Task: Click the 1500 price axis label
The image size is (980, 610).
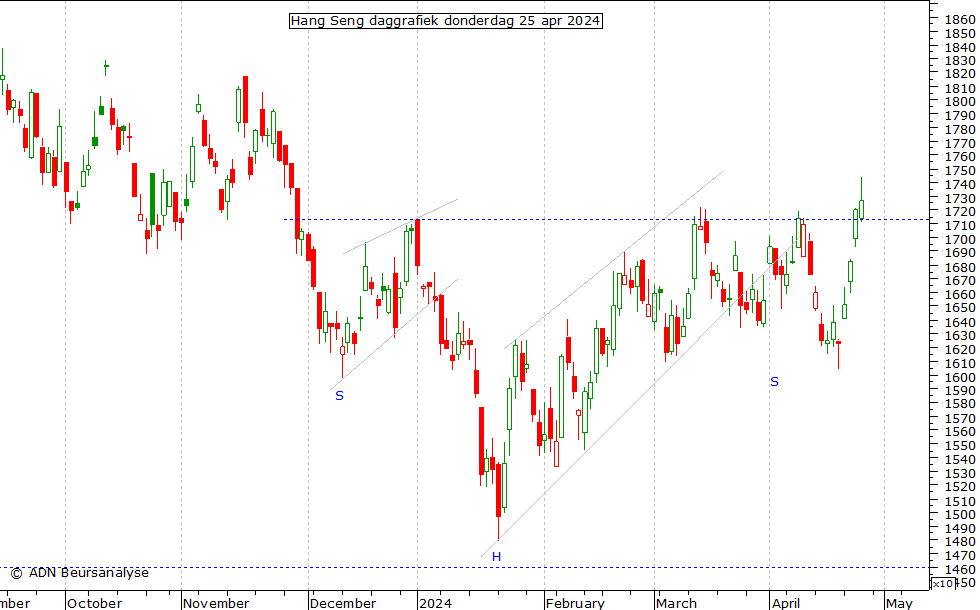Action: pyautogui.click(x=960, y=514)
